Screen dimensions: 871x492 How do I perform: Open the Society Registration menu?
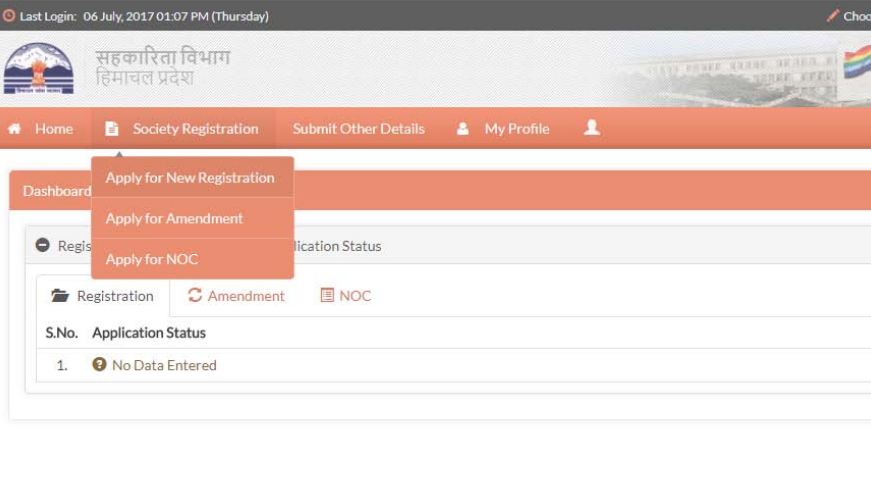point(183,129)
